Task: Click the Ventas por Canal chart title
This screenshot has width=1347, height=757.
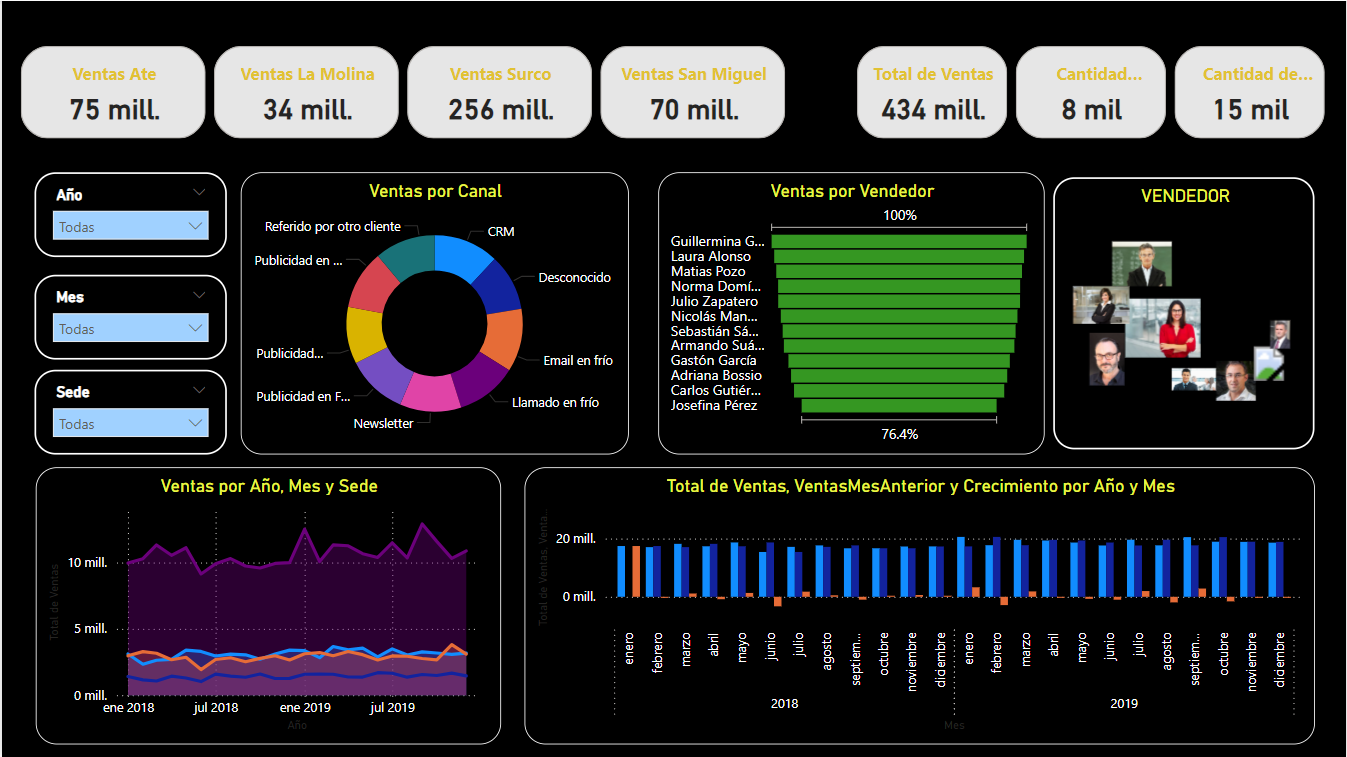Action: click(435, 191)
